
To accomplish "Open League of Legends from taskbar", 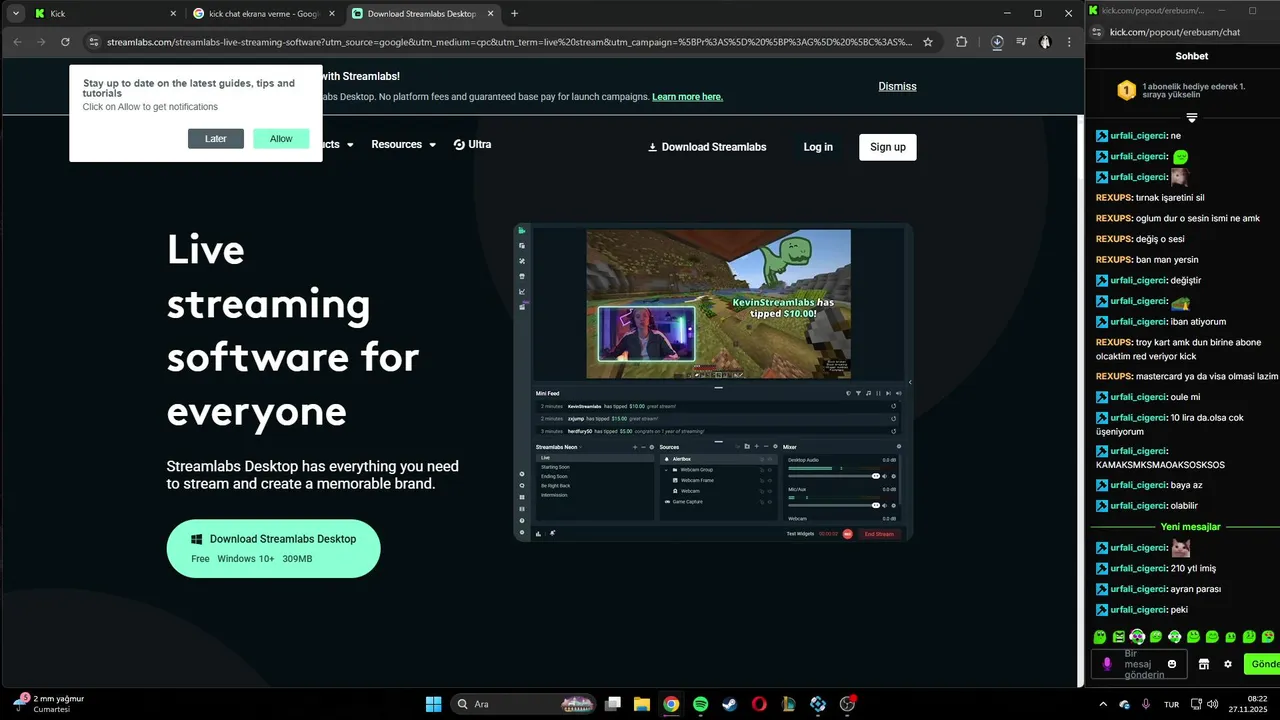I will point(789,704).
